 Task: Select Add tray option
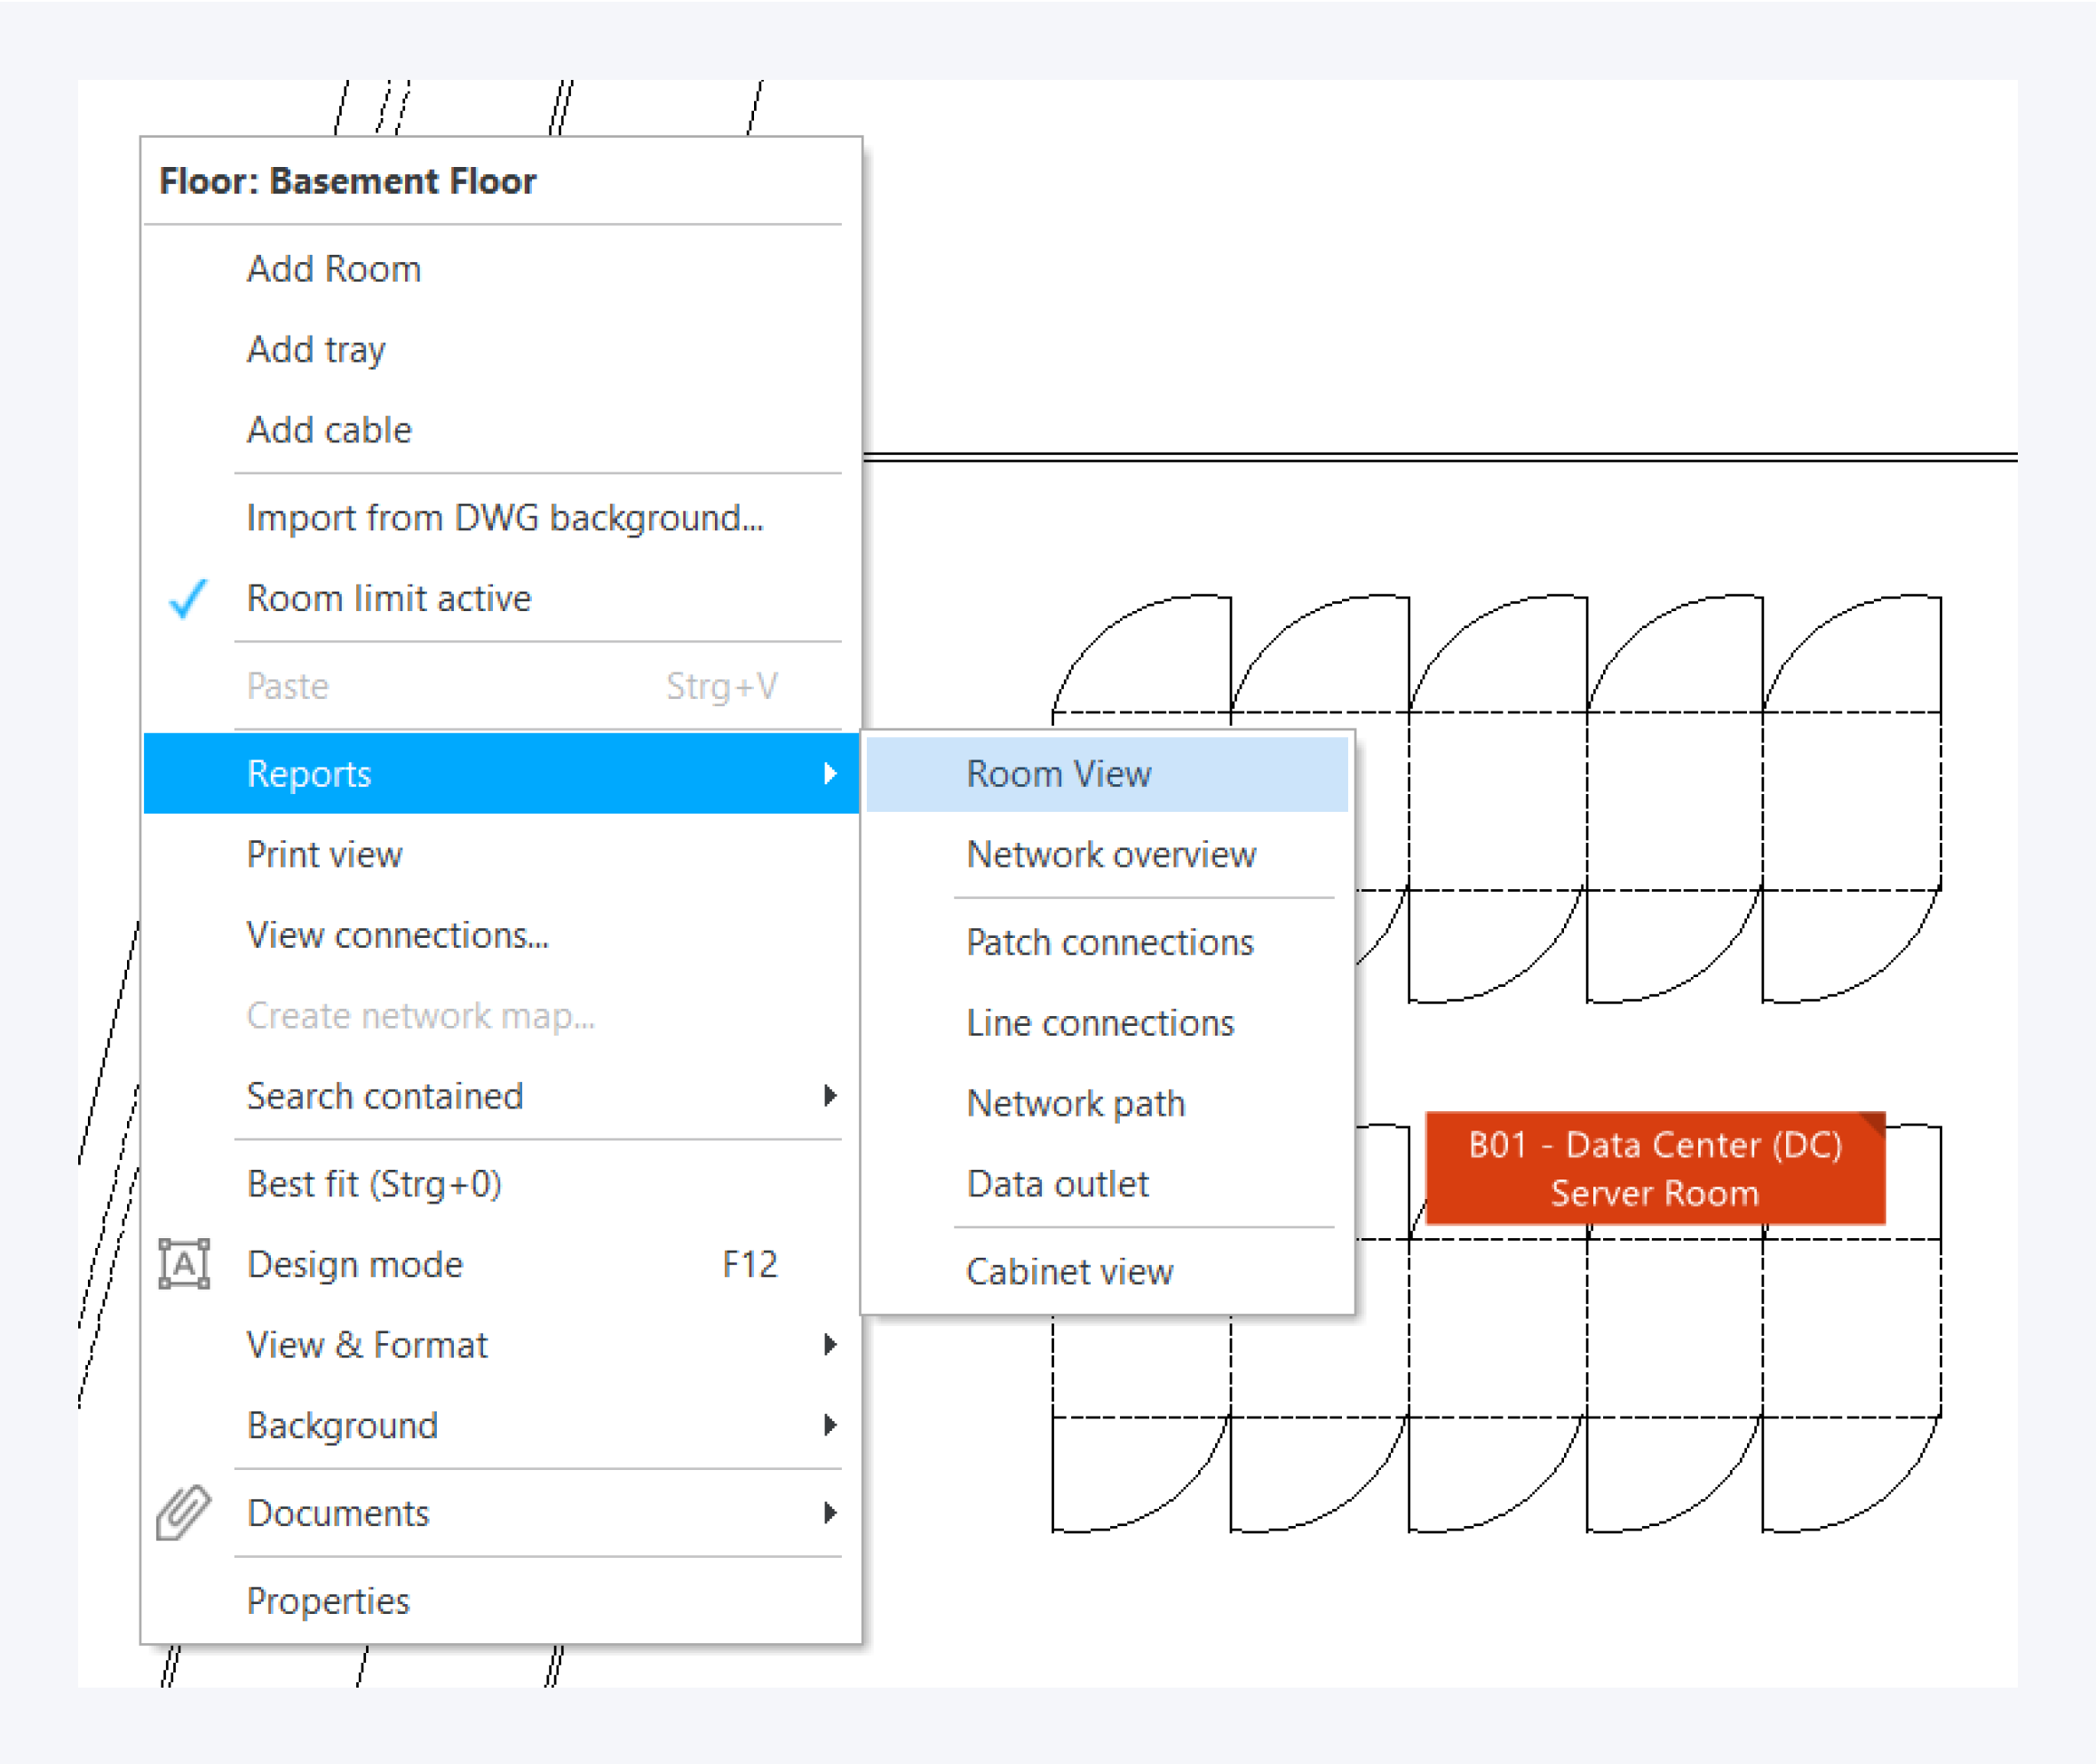point(316,350)
